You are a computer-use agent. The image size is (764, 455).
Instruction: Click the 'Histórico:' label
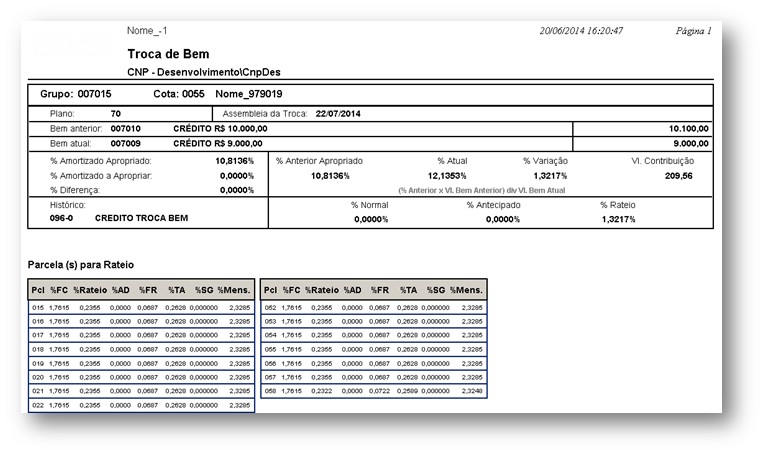[68, 205]
